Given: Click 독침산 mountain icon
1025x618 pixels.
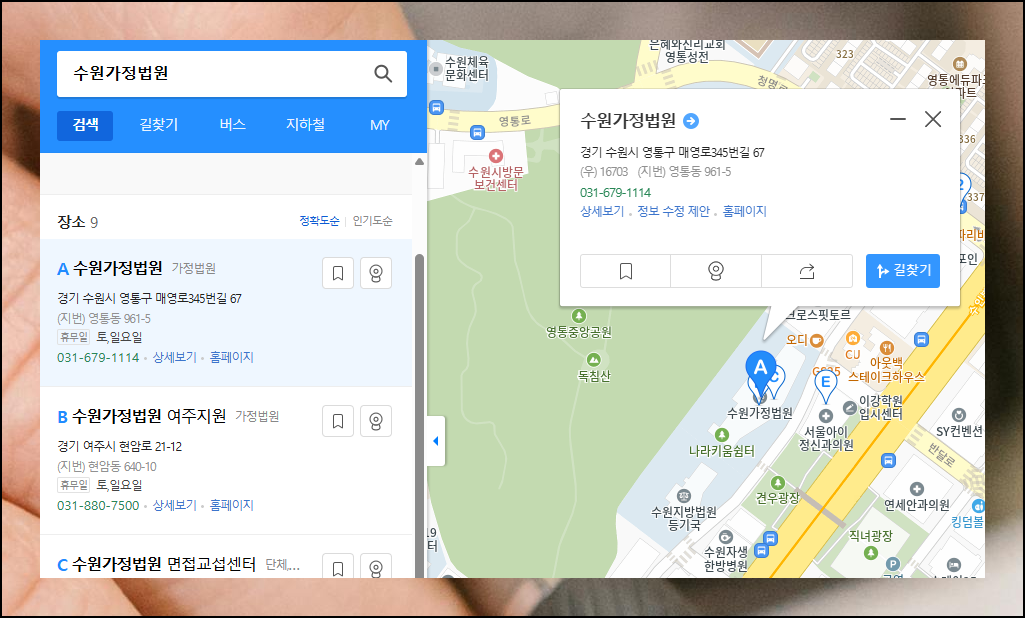Looking at the screenshot, I should (594, 360).
